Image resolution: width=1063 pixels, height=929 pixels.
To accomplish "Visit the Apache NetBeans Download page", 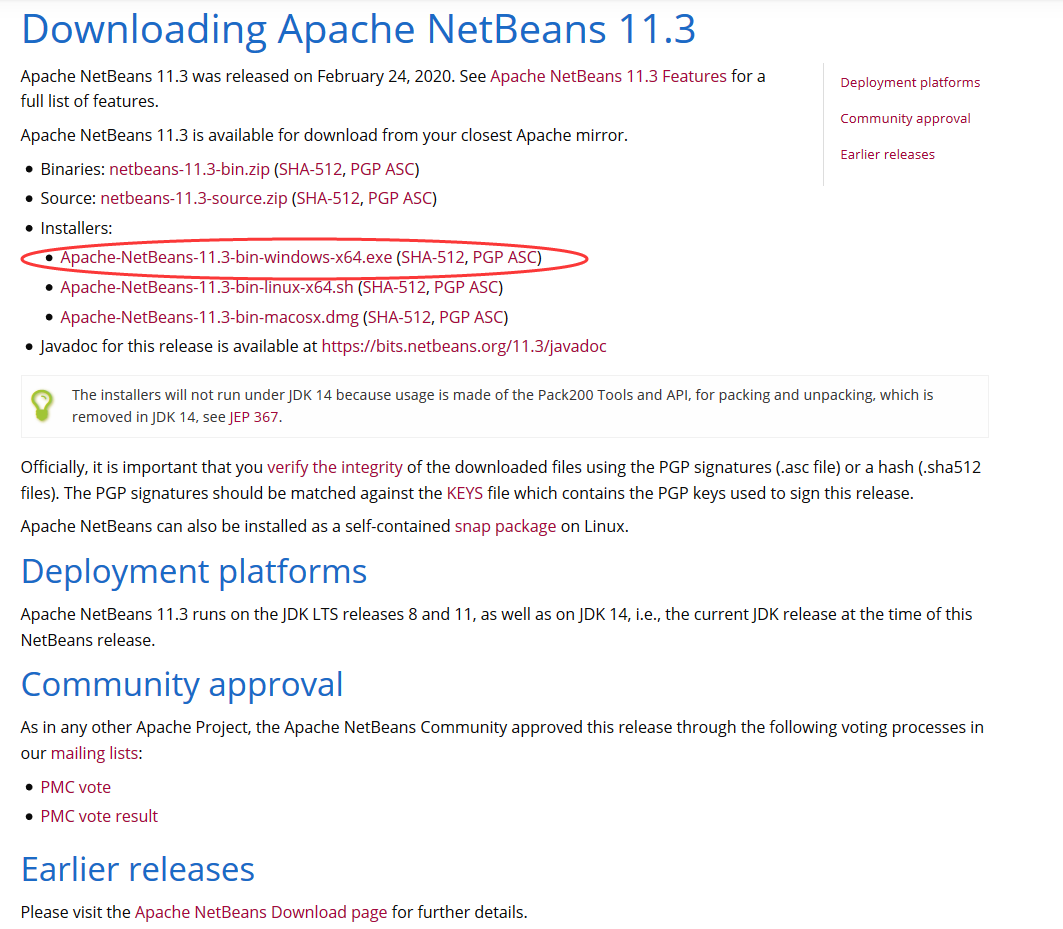I will (x=261, y=912).
